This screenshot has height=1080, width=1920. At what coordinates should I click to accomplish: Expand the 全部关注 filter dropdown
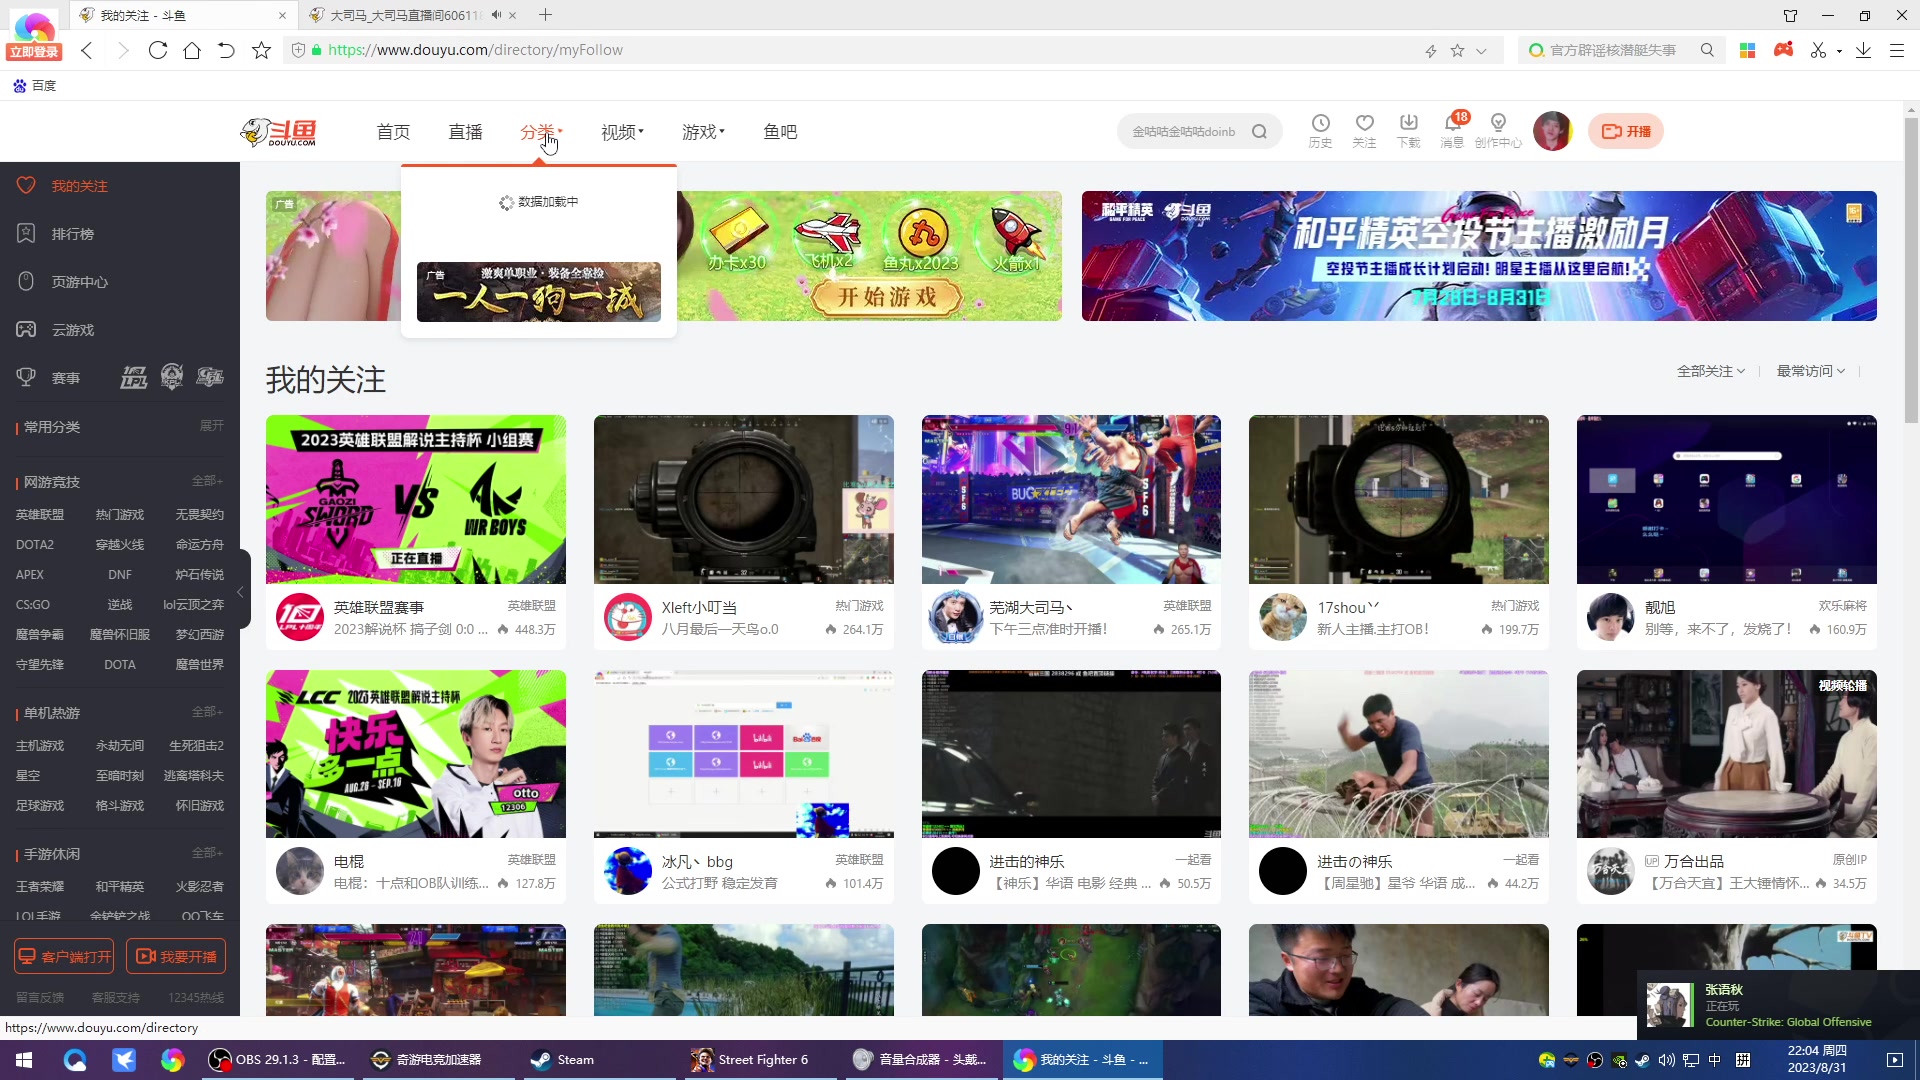point(1711,371)
